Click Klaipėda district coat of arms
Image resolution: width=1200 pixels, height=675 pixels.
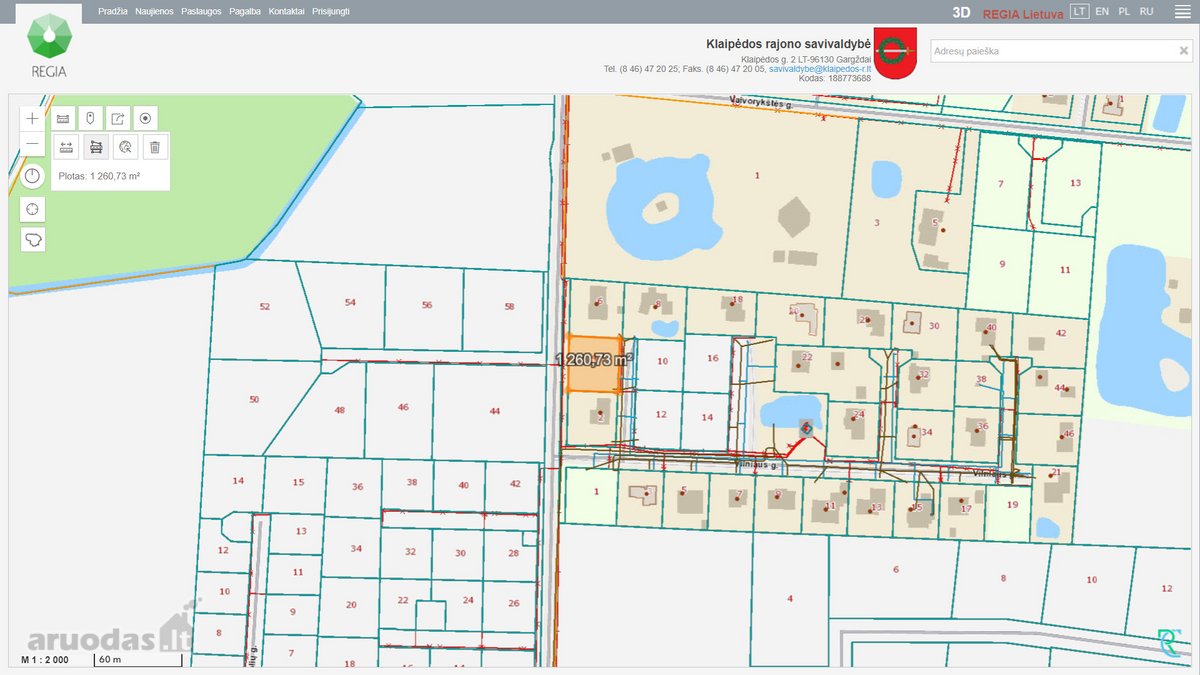coord(895,53)
